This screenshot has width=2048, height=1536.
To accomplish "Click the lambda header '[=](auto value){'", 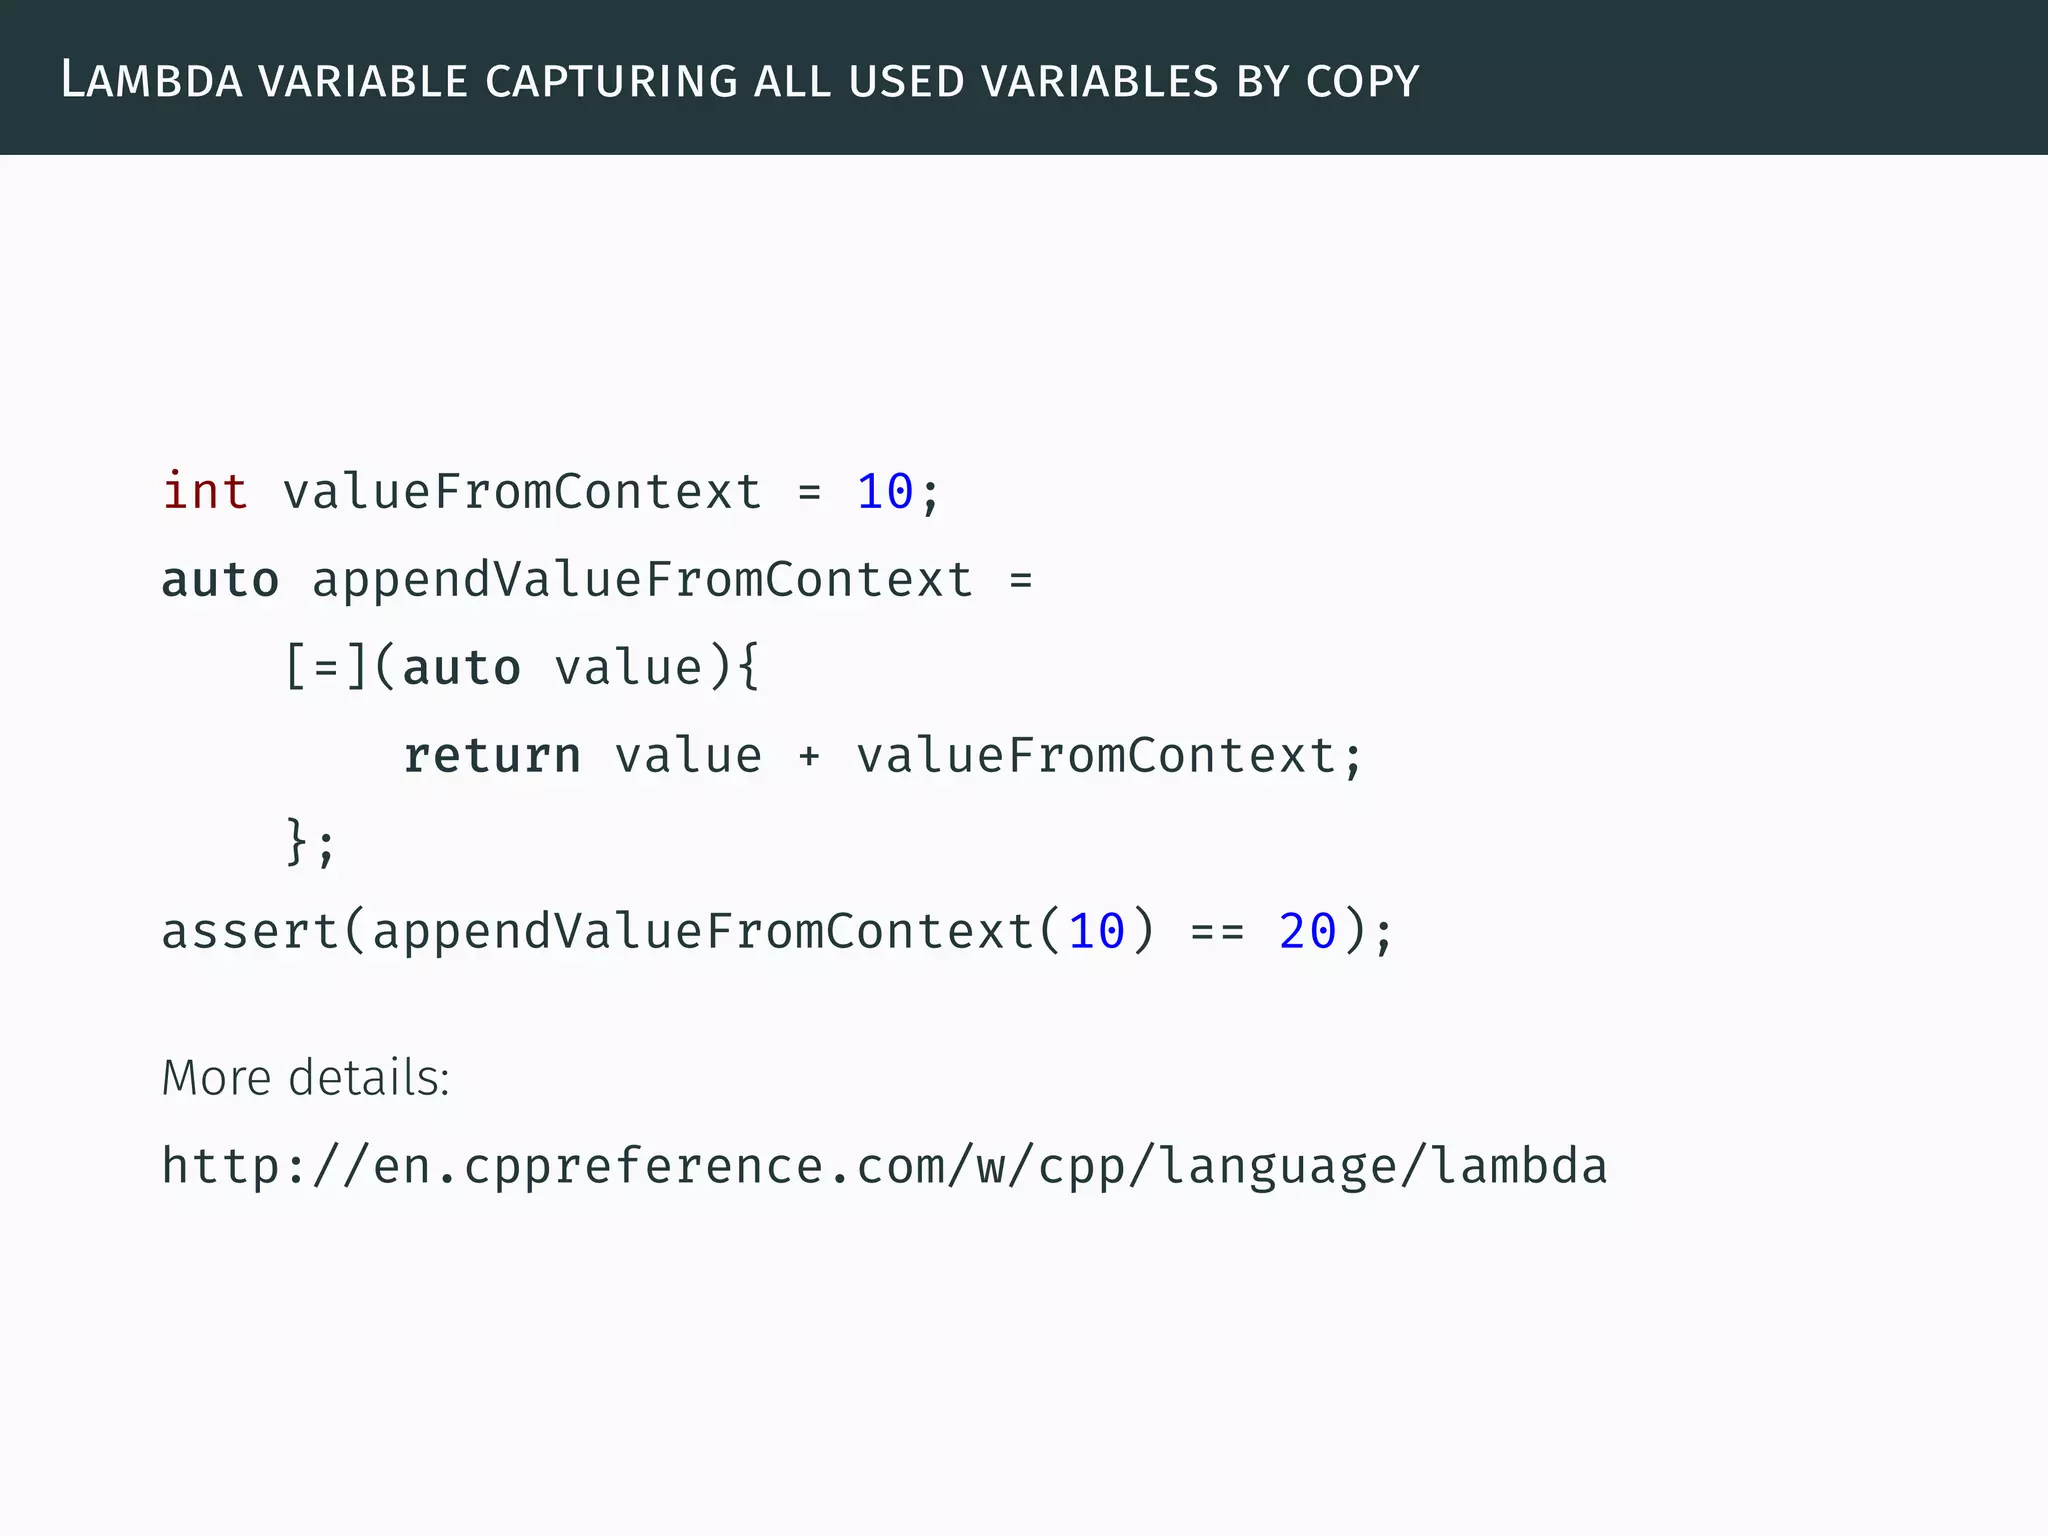I will click(x=522, y=667).
